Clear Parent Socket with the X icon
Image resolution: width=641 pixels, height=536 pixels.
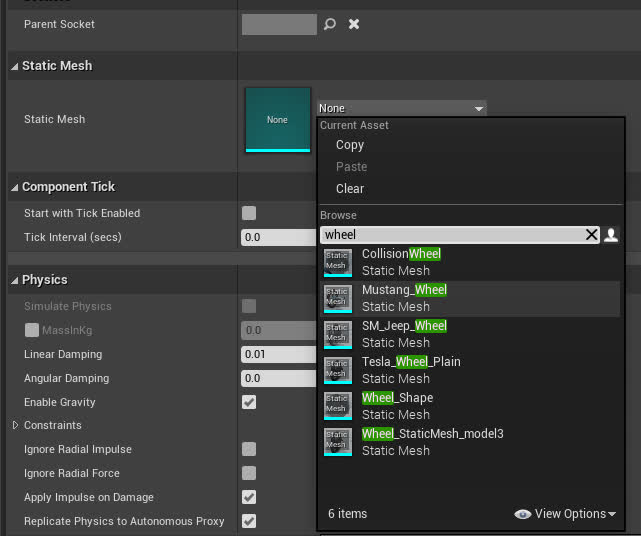pyautogui.click(x=353, y=24)
